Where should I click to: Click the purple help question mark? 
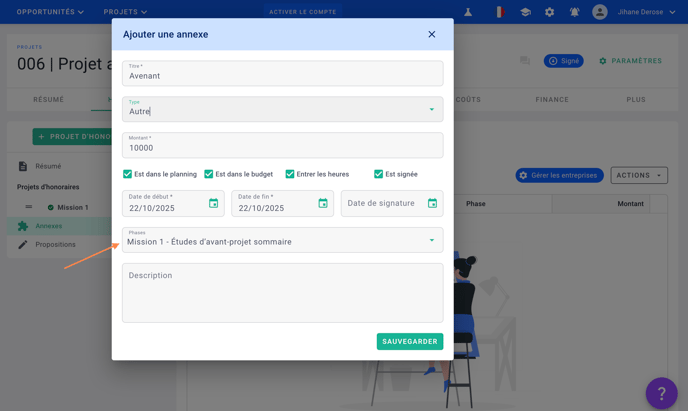(x=661, y=393)
